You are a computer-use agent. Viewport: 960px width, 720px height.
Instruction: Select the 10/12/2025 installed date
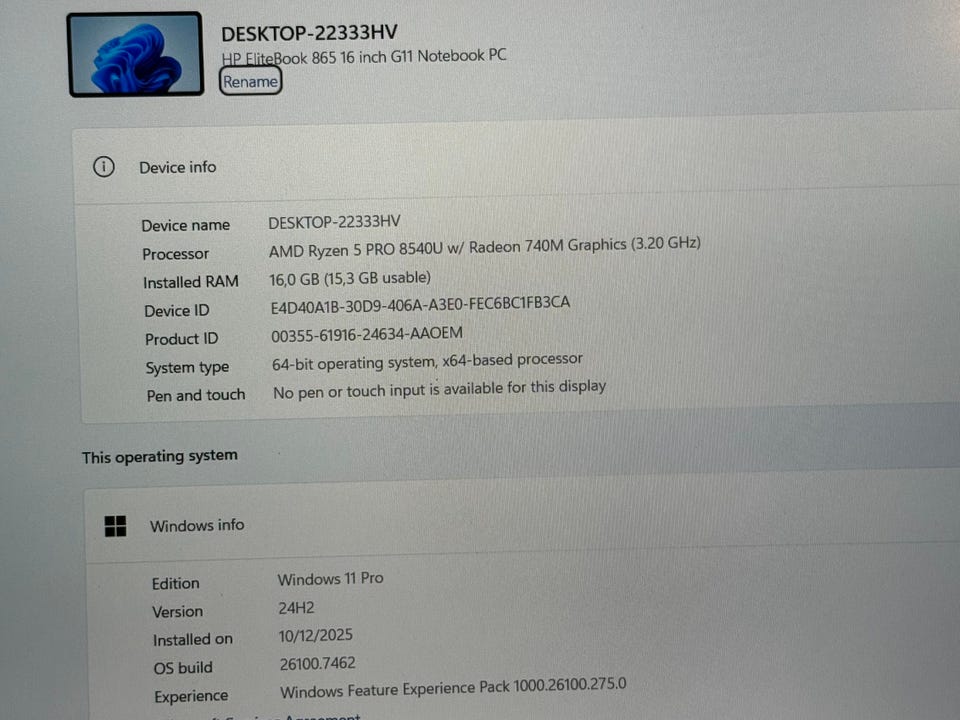pos(315,636)
